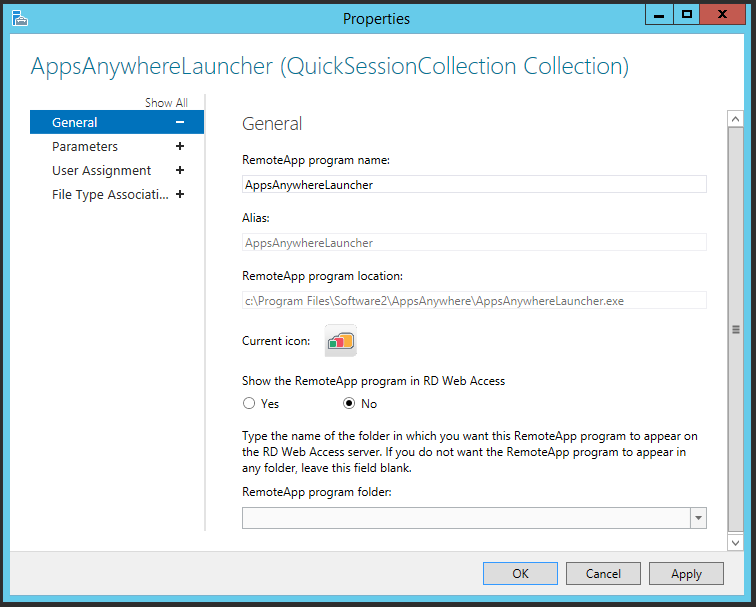756x607 pixels.
Task: Apply changes with the Apply button
Action: pos(686,573)
